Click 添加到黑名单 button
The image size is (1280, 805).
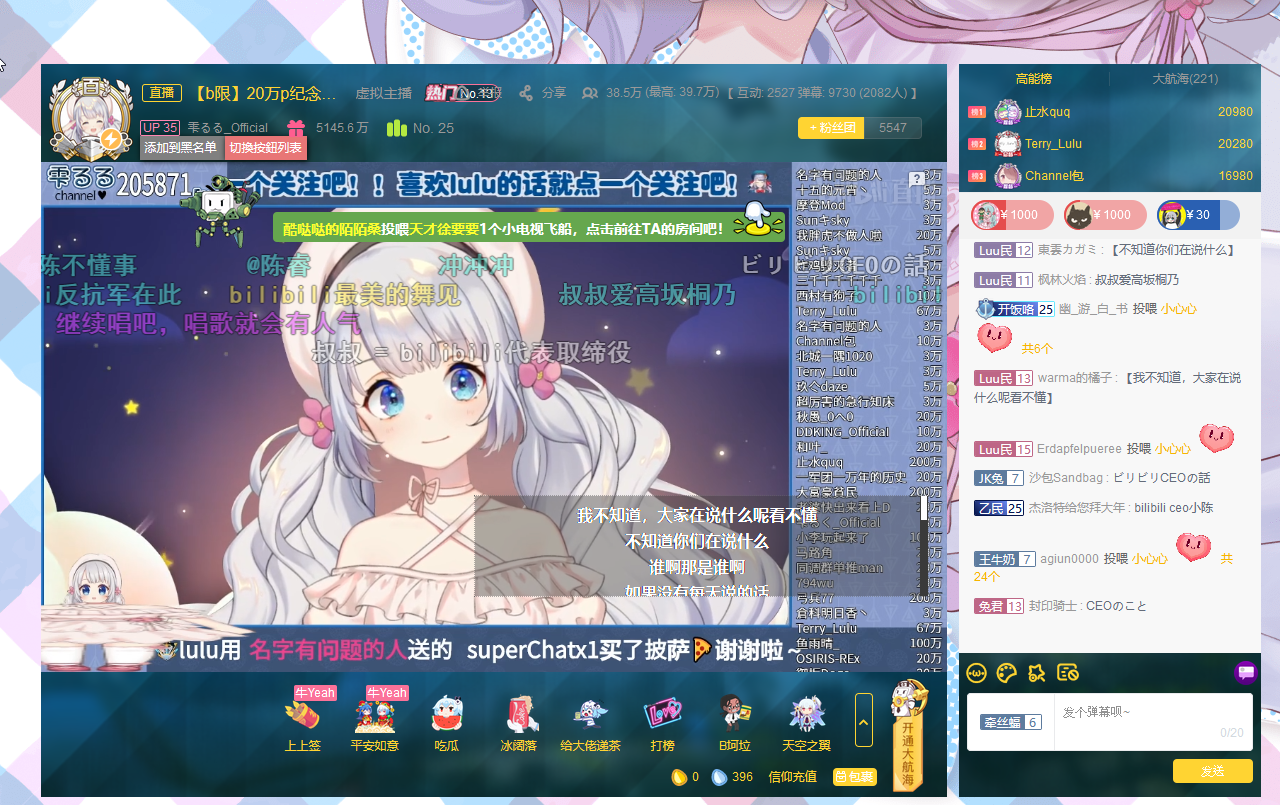[181, 148]
